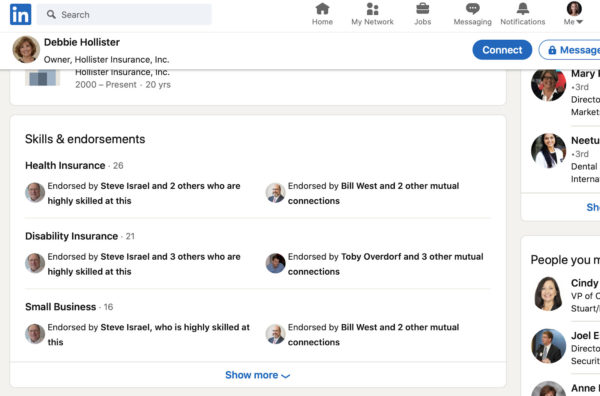This screenshot has height=396, width=600.
Task: Open the Disability Insurance skill
Action: coord(72,236)
